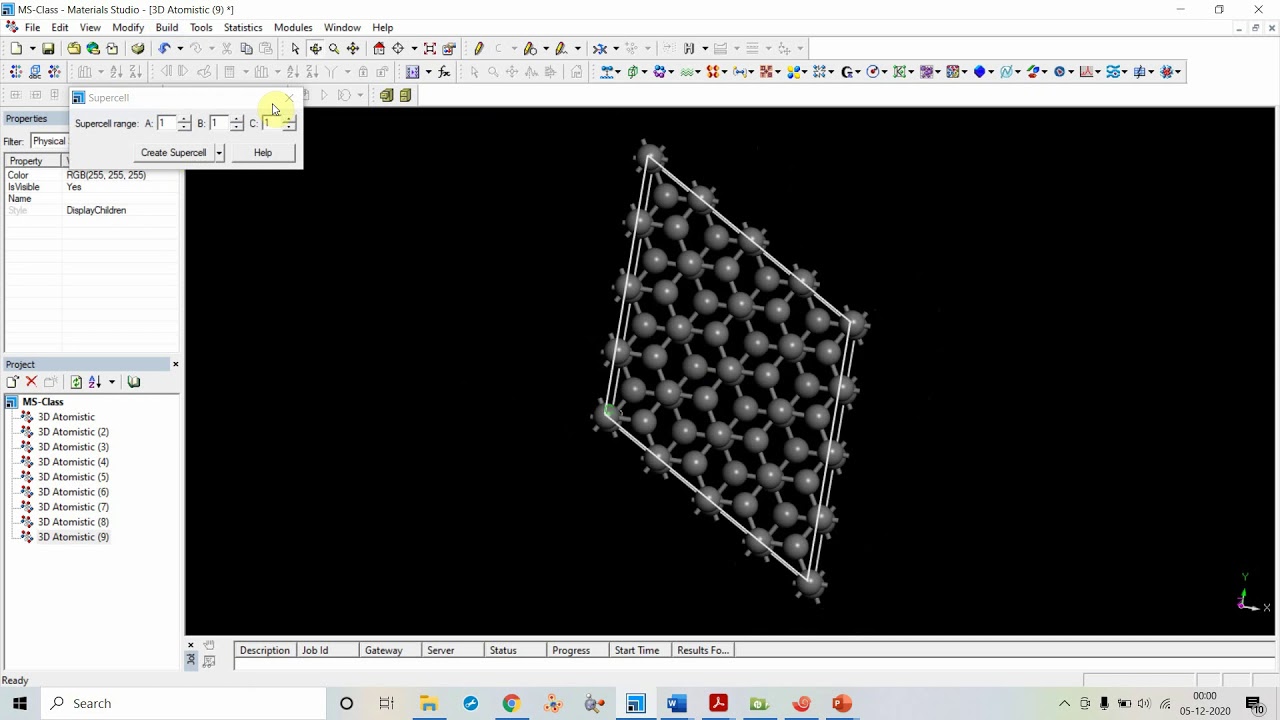Click the Fit to View icon

[430, 48]
